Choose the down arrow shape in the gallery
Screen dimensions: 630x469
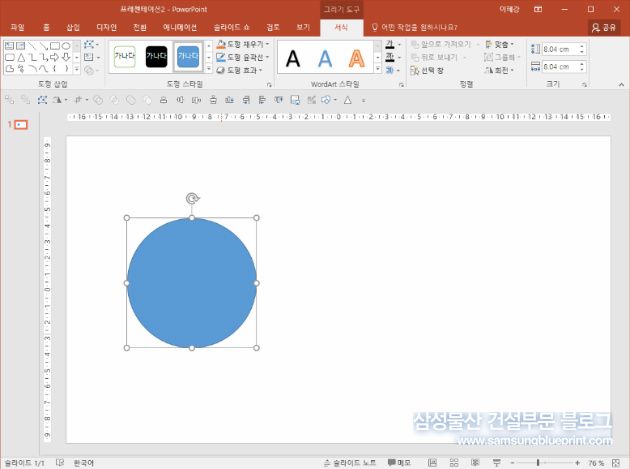click(66, 57)
